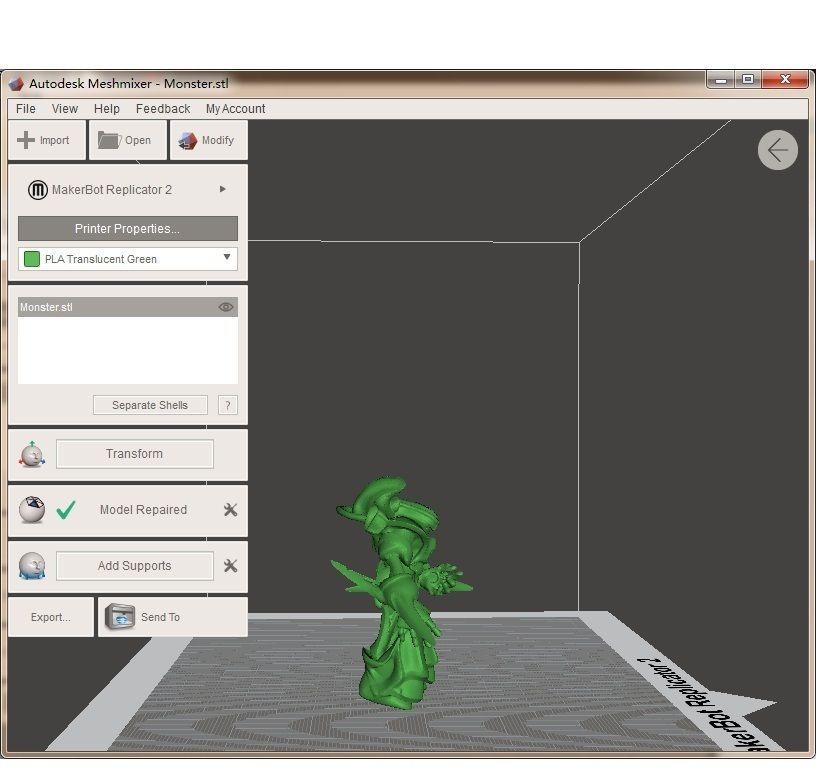Click the Separate Shells button
The height and width of the screenshot is (779, 816).
click(150, 405)
